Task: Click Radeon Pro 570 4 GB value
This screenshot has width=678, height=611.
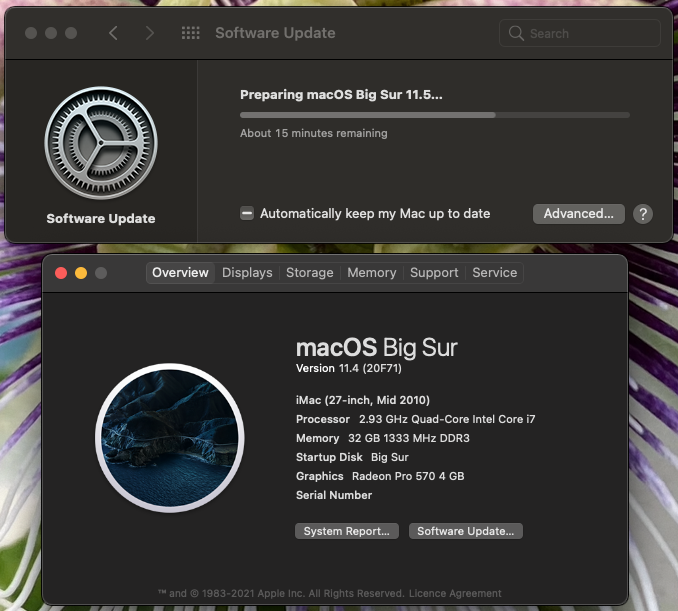Action: tap(408, 476)
